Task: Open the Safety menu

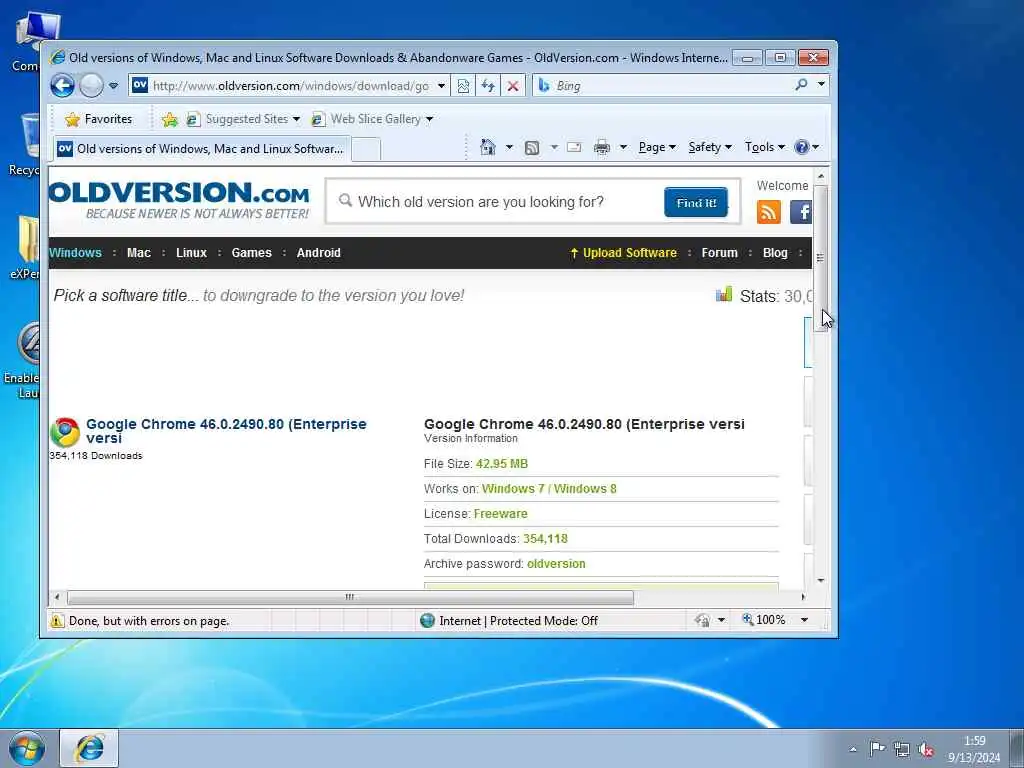Action: [x=710, y=147]
